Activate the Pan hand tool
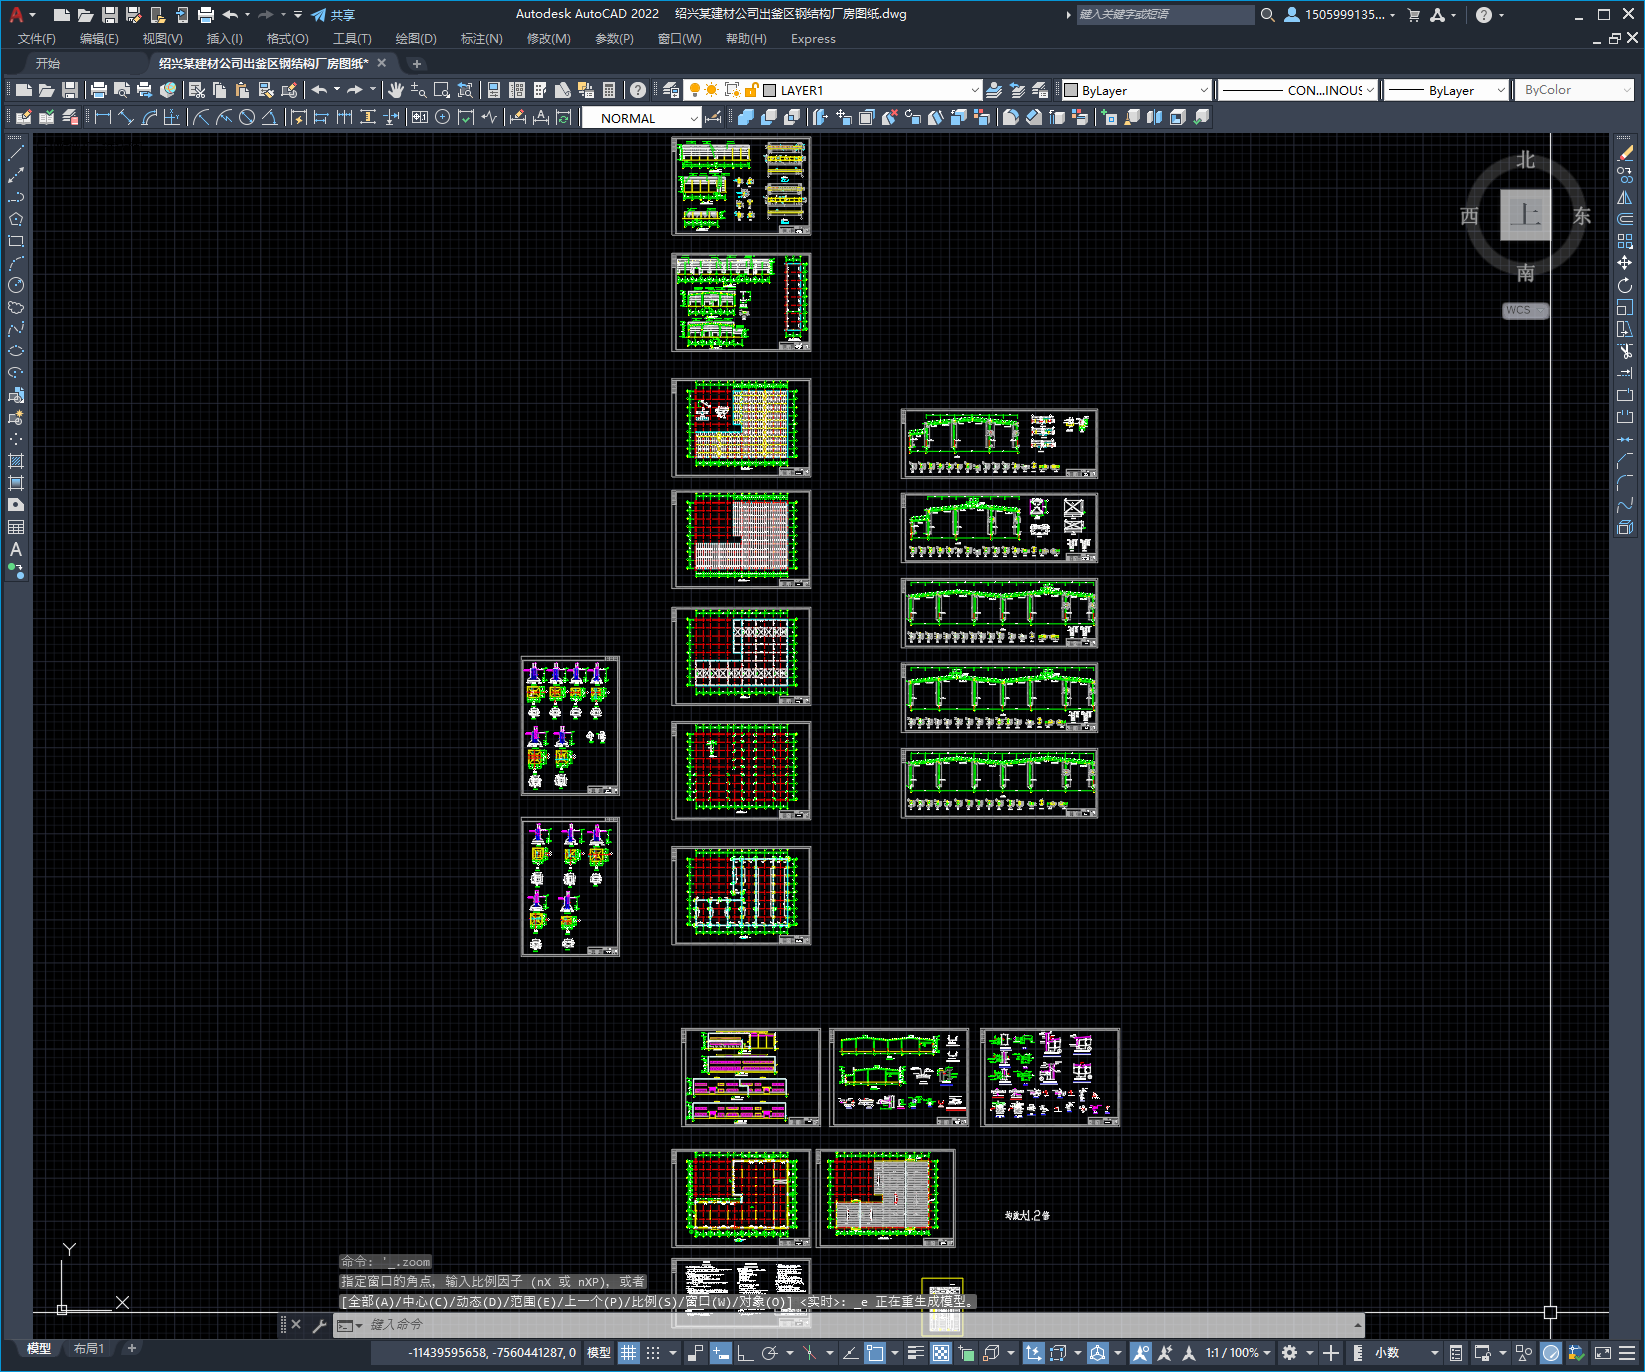1645x1372 pixels. 396,90
